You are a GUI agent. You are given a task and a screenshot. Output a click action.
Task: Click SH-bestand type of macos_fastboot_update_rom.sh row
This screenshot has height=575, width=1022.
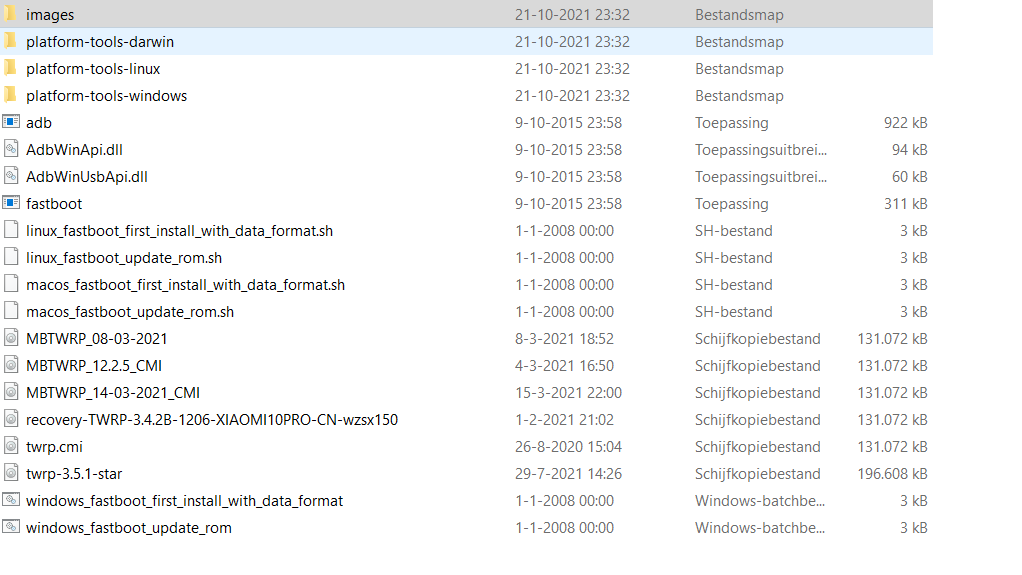coord(733,312)
